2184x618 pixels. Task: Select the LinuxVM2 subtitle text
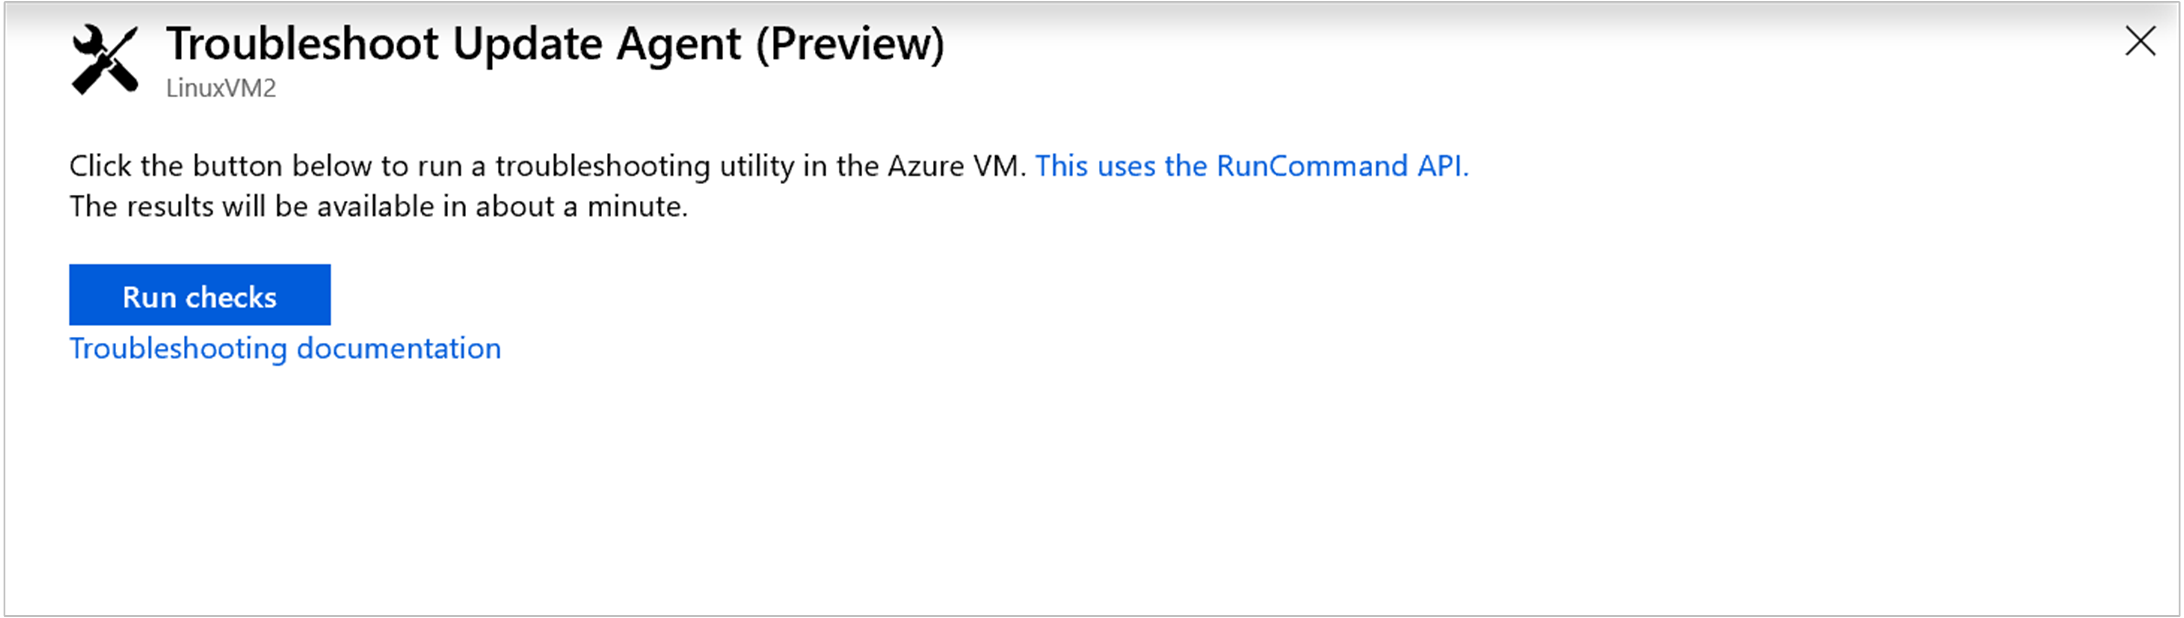(221, 89)
